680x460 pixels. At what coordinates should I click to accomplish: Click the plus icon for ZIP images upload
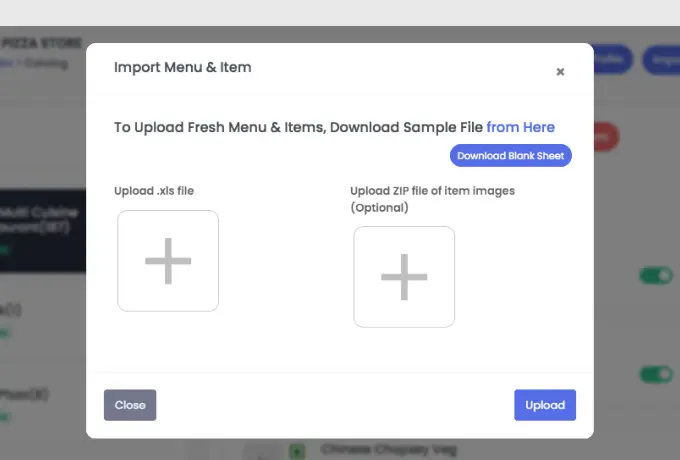pyautogui.click(x=404, y=277)
